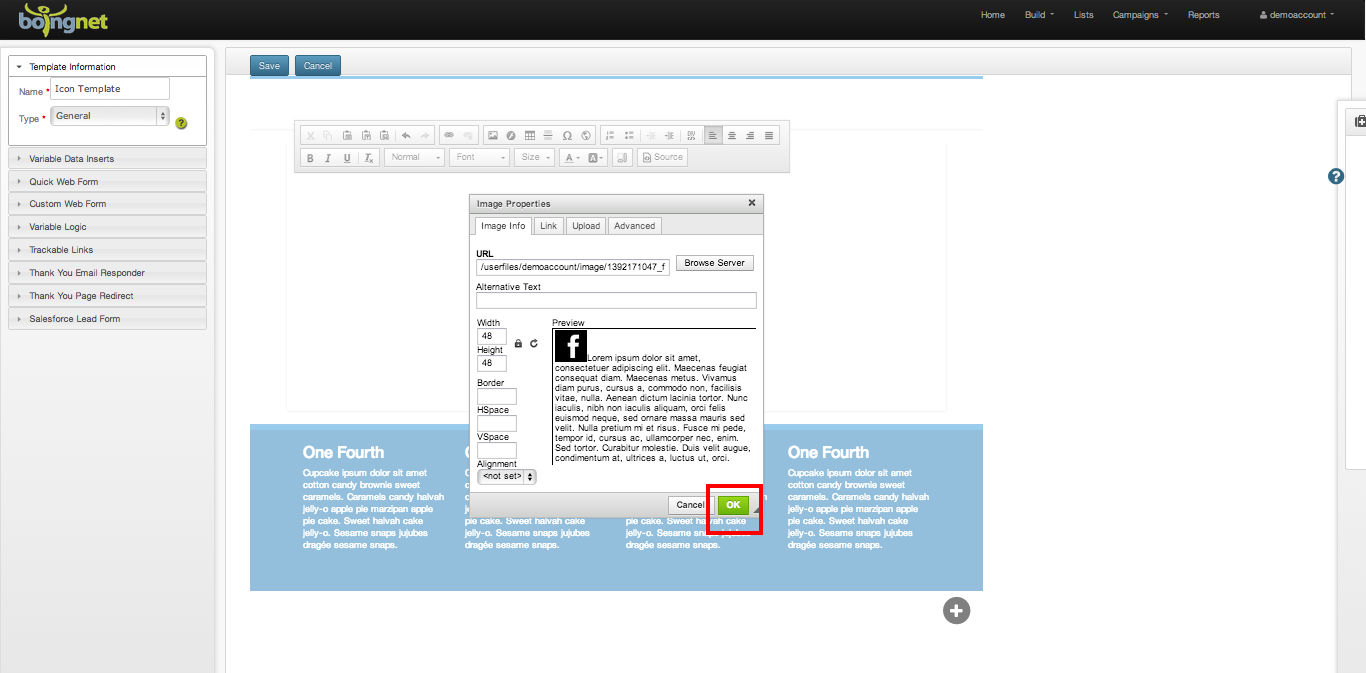Click the Cut icon in the editor toolbar
The width and height of the screenshot is (1366, 673).
310,135
